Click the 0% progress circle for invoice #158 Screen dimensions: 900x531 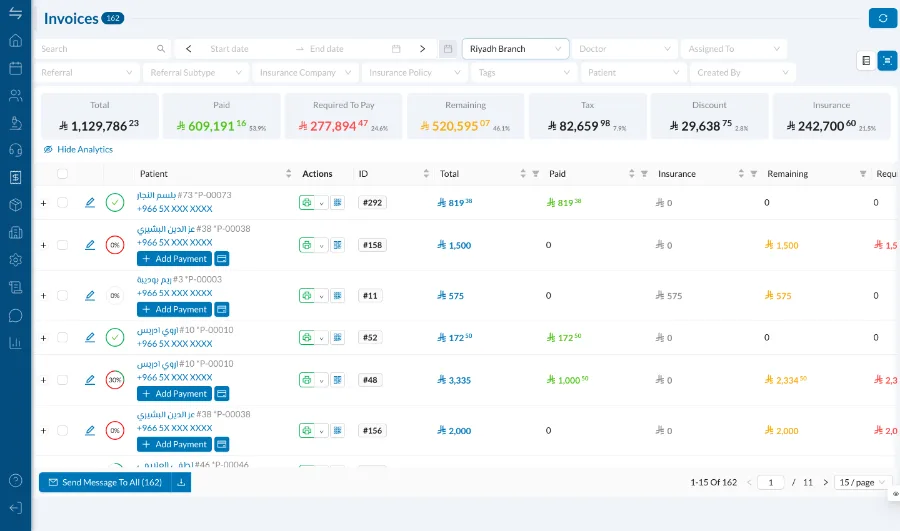(115, 245)
